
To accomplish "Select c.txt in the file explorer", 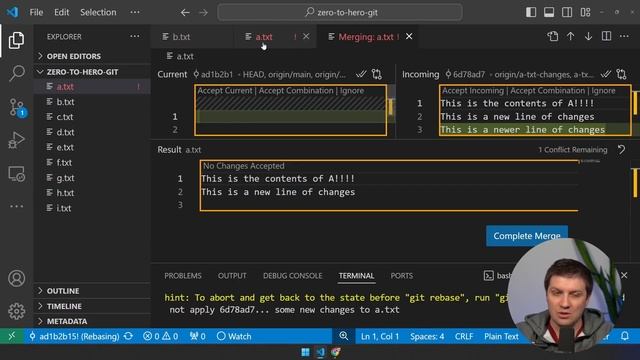I will [x=92, y=117].
